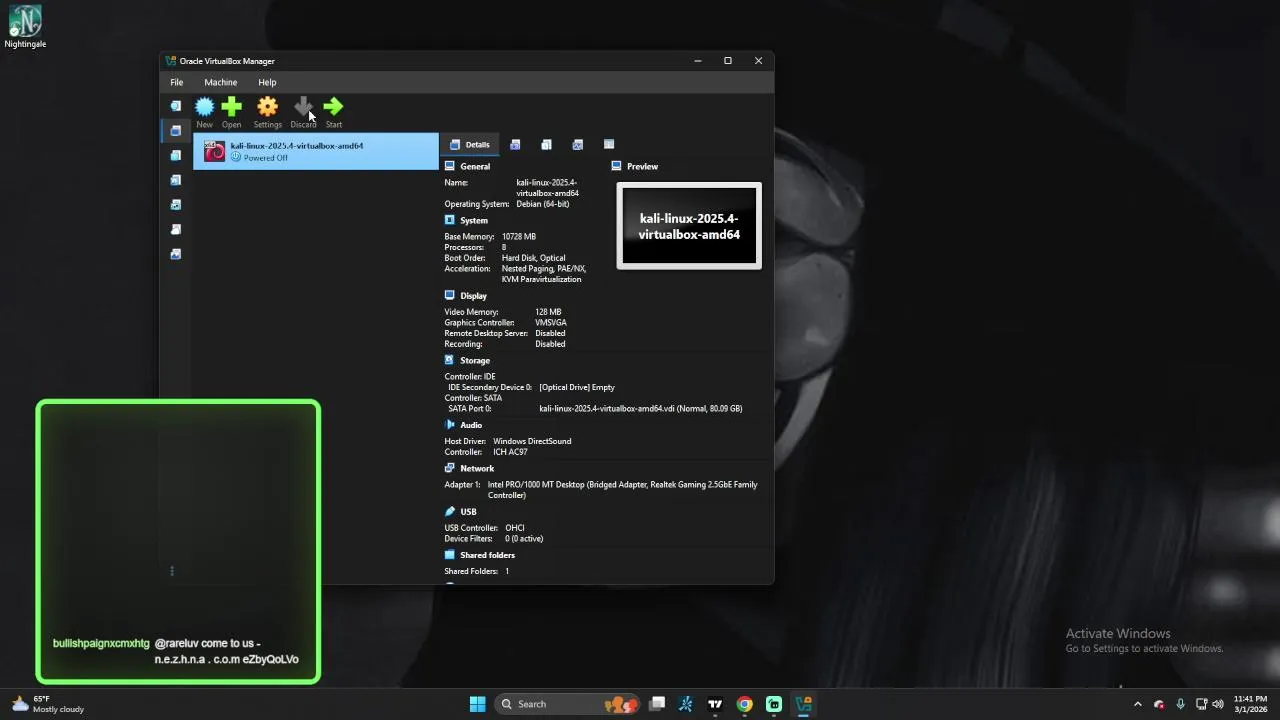Open the Home tool in left sidebar

click(x=176, y=106)
